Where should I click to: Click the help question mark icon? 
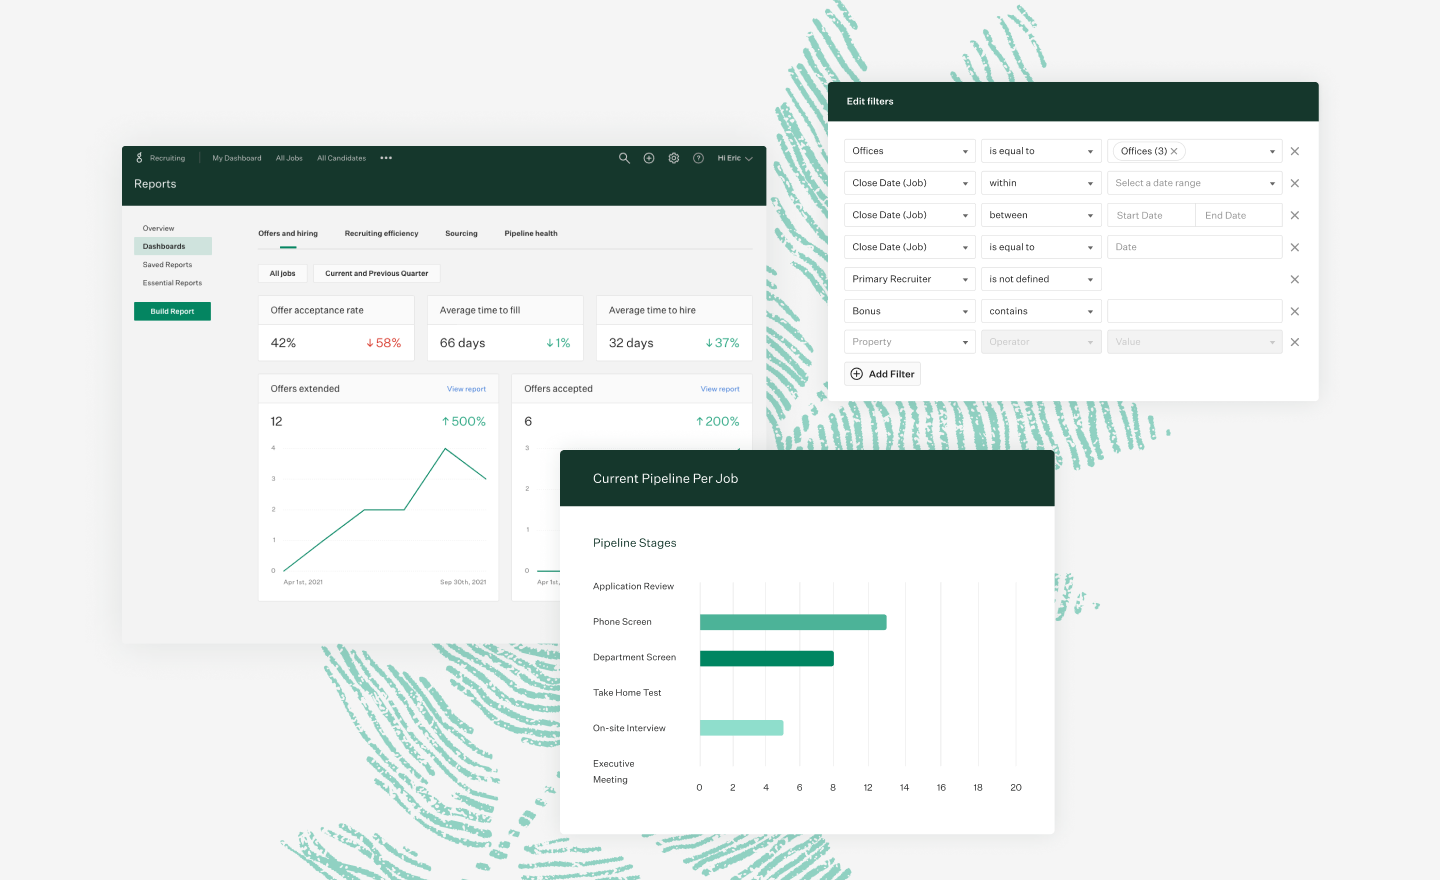click(698, 158)
